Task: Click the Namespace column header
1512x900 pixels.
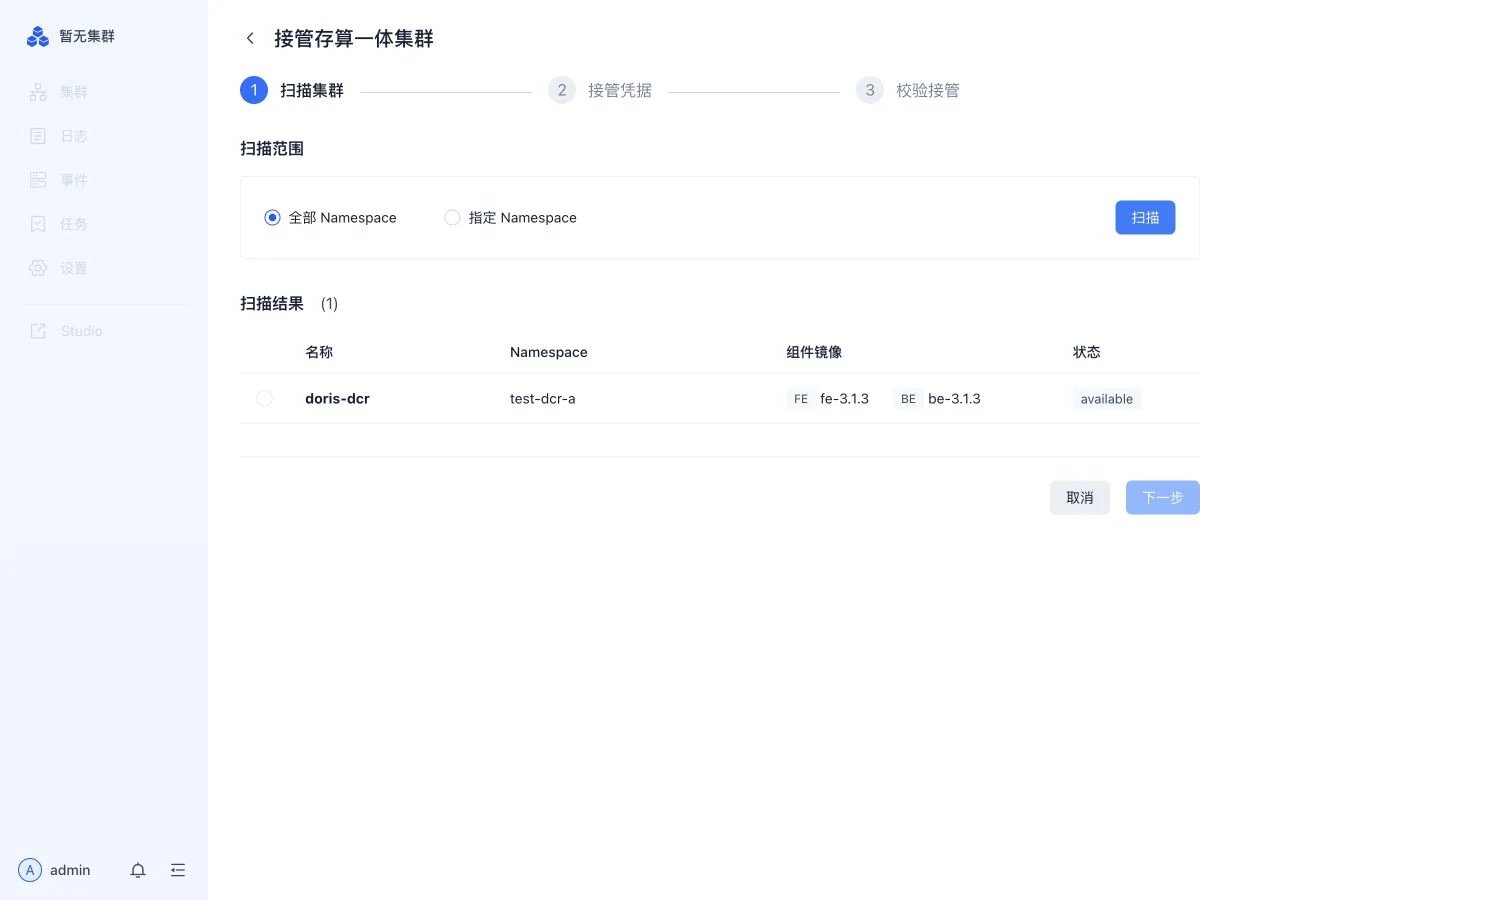Action: tap(548, 352)
